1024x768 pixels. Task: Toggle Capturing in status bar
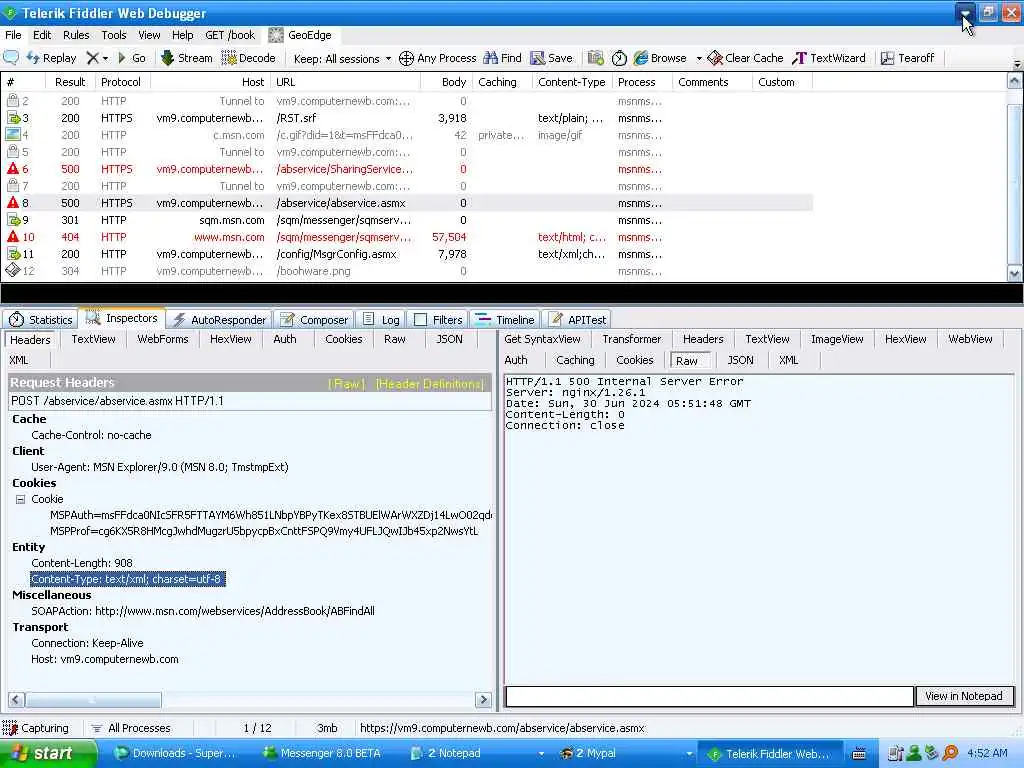coord(37,728)
